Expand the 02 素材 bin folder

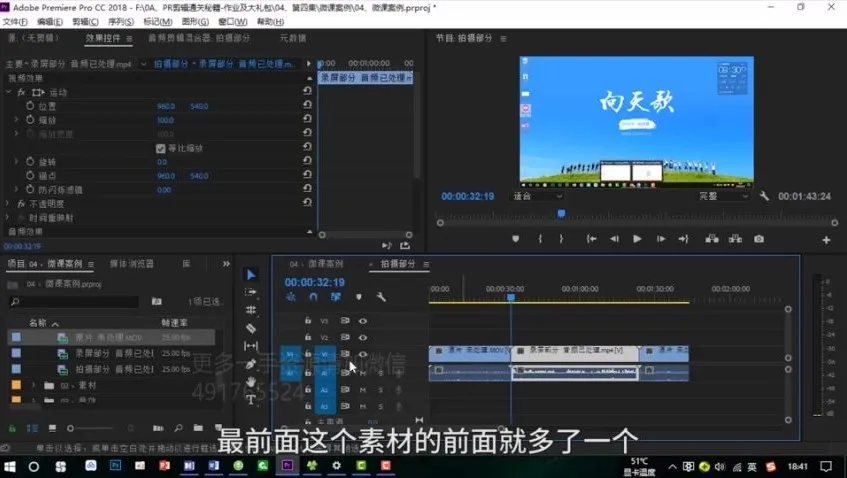[x=34, y=385]
